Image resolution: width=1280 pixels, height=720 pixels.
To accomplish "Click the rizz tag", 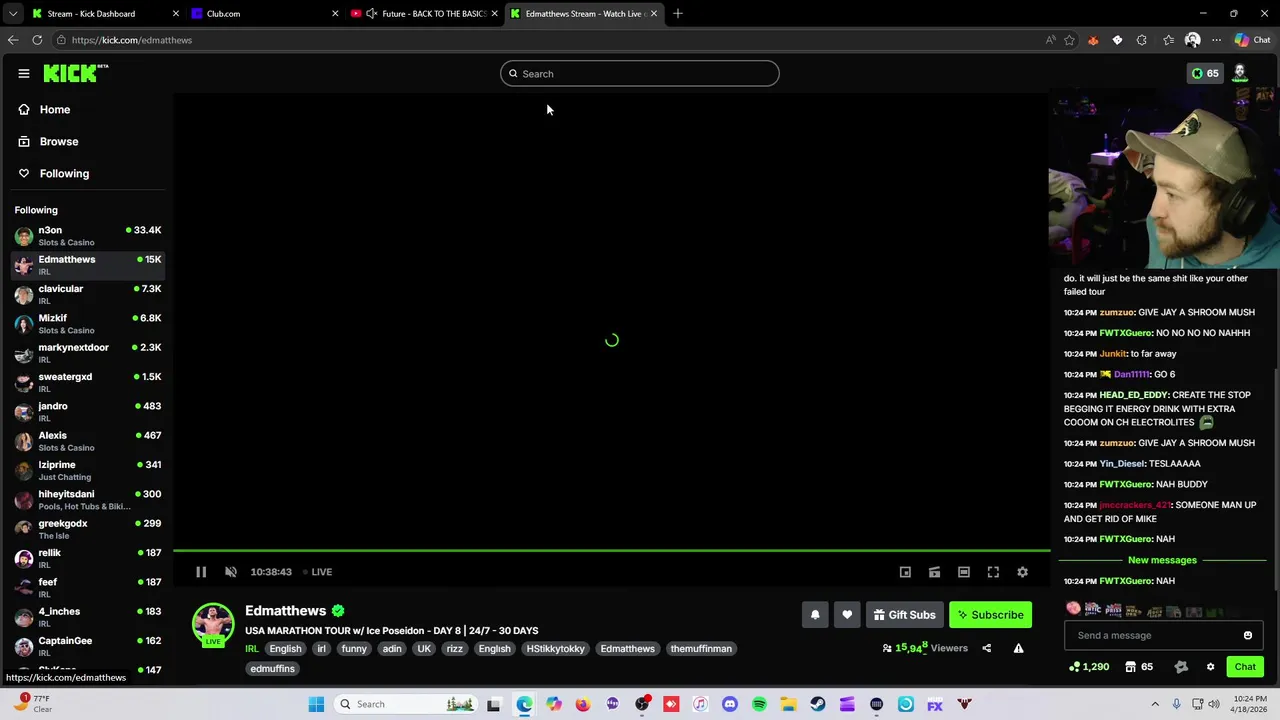I will pos(455,648).
